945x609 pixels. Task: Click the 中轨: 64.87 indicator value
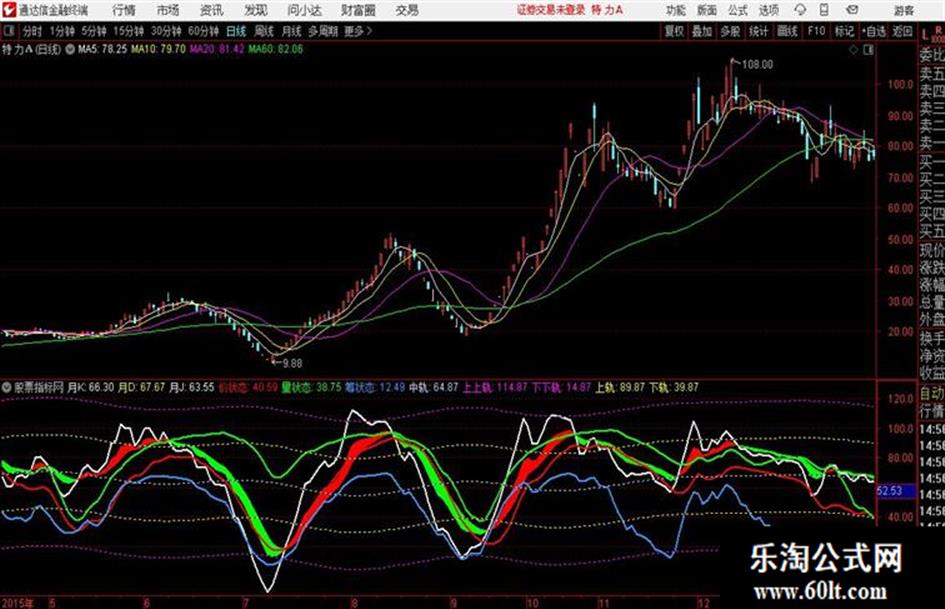click(433, 388)
